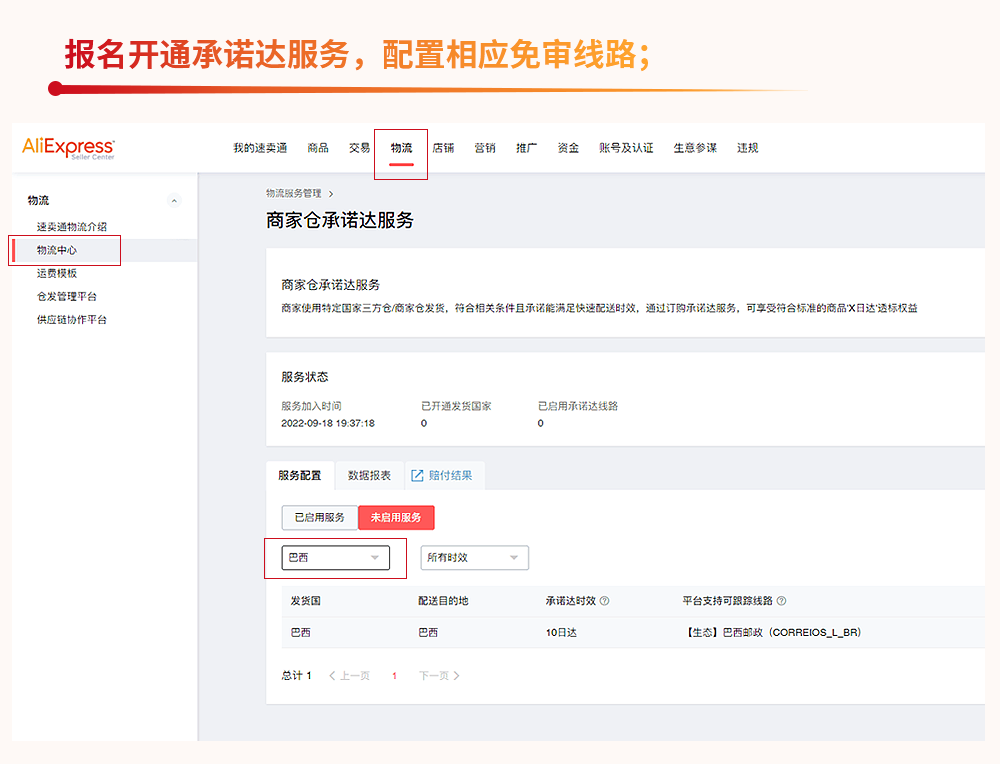The image size is (1000, 764).
Task: Open the 推广 top menu
Action: [x=526, y=148]
